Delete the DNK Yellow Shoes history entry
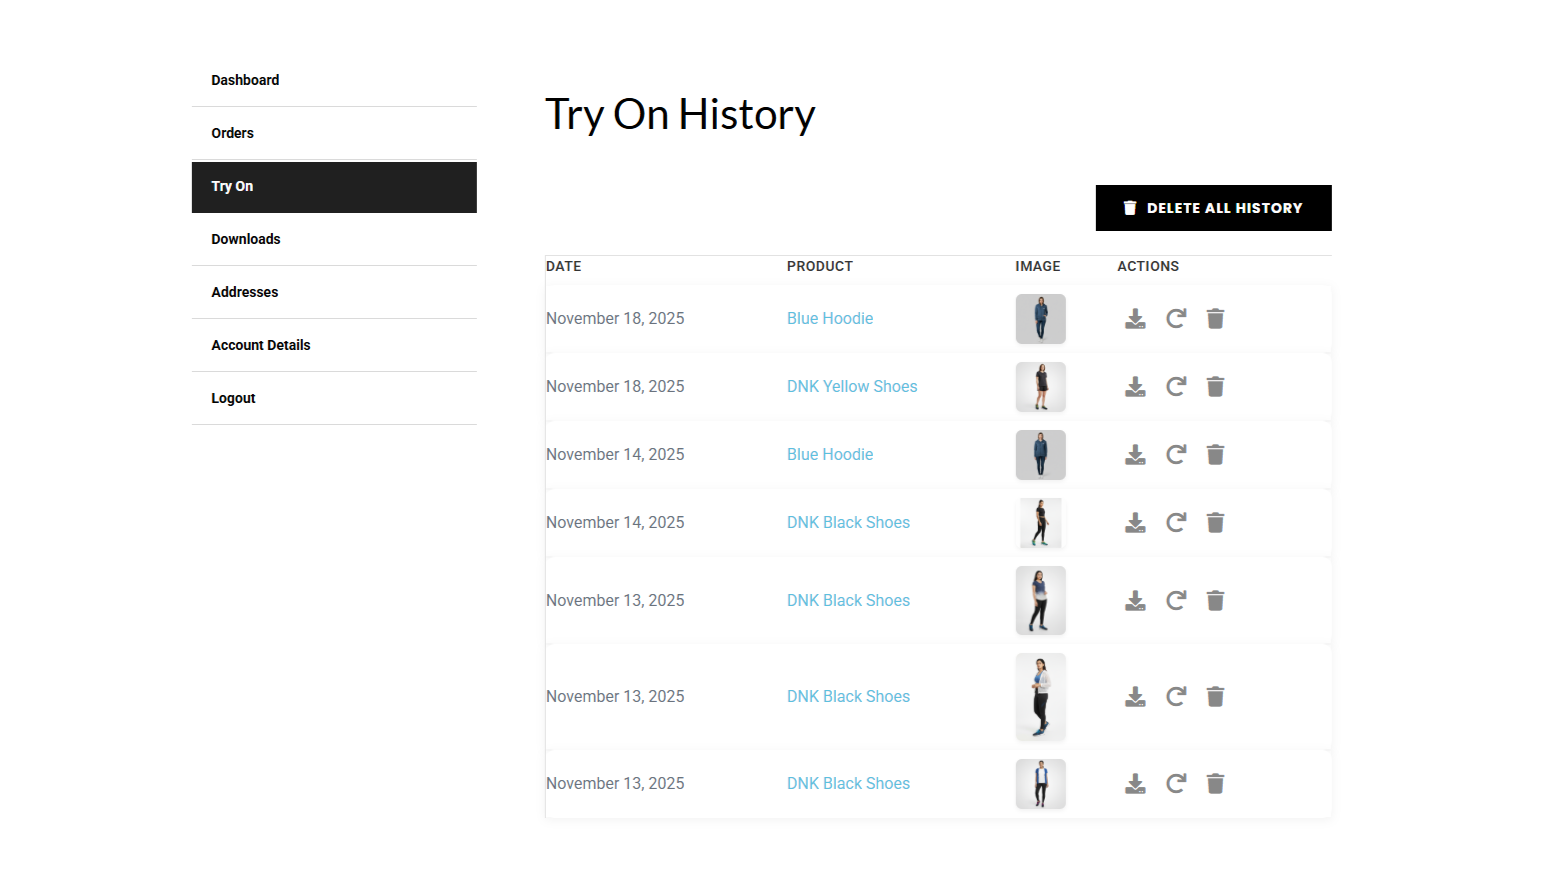Image resolution: width=1549 pixels, height=872 pixels. (x=1215, y=386)
